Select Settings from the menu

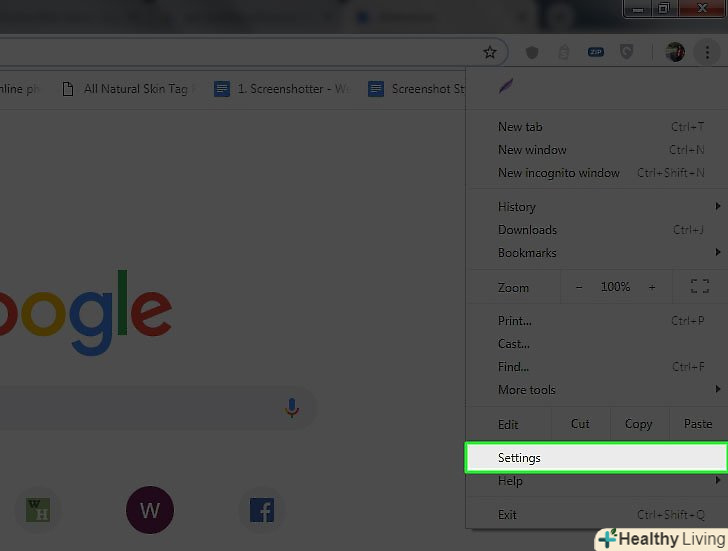pyautogui.click(x=596, y=458)
